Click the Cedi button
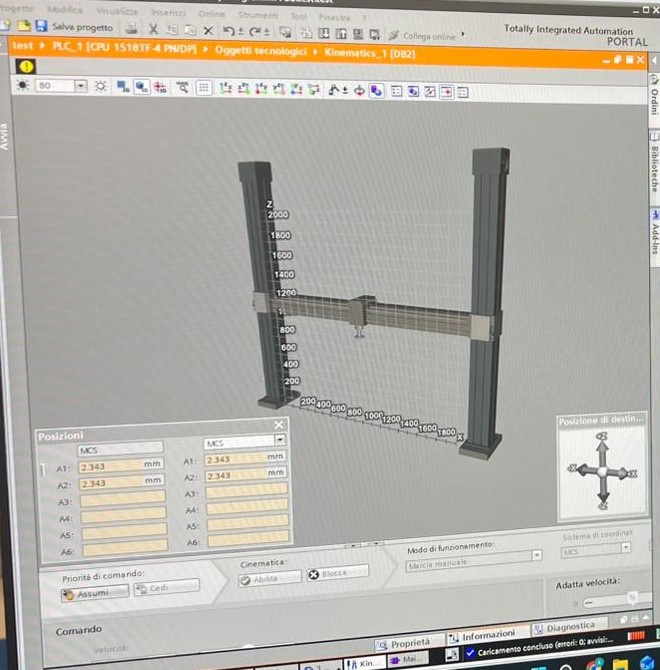 [166, 588]
